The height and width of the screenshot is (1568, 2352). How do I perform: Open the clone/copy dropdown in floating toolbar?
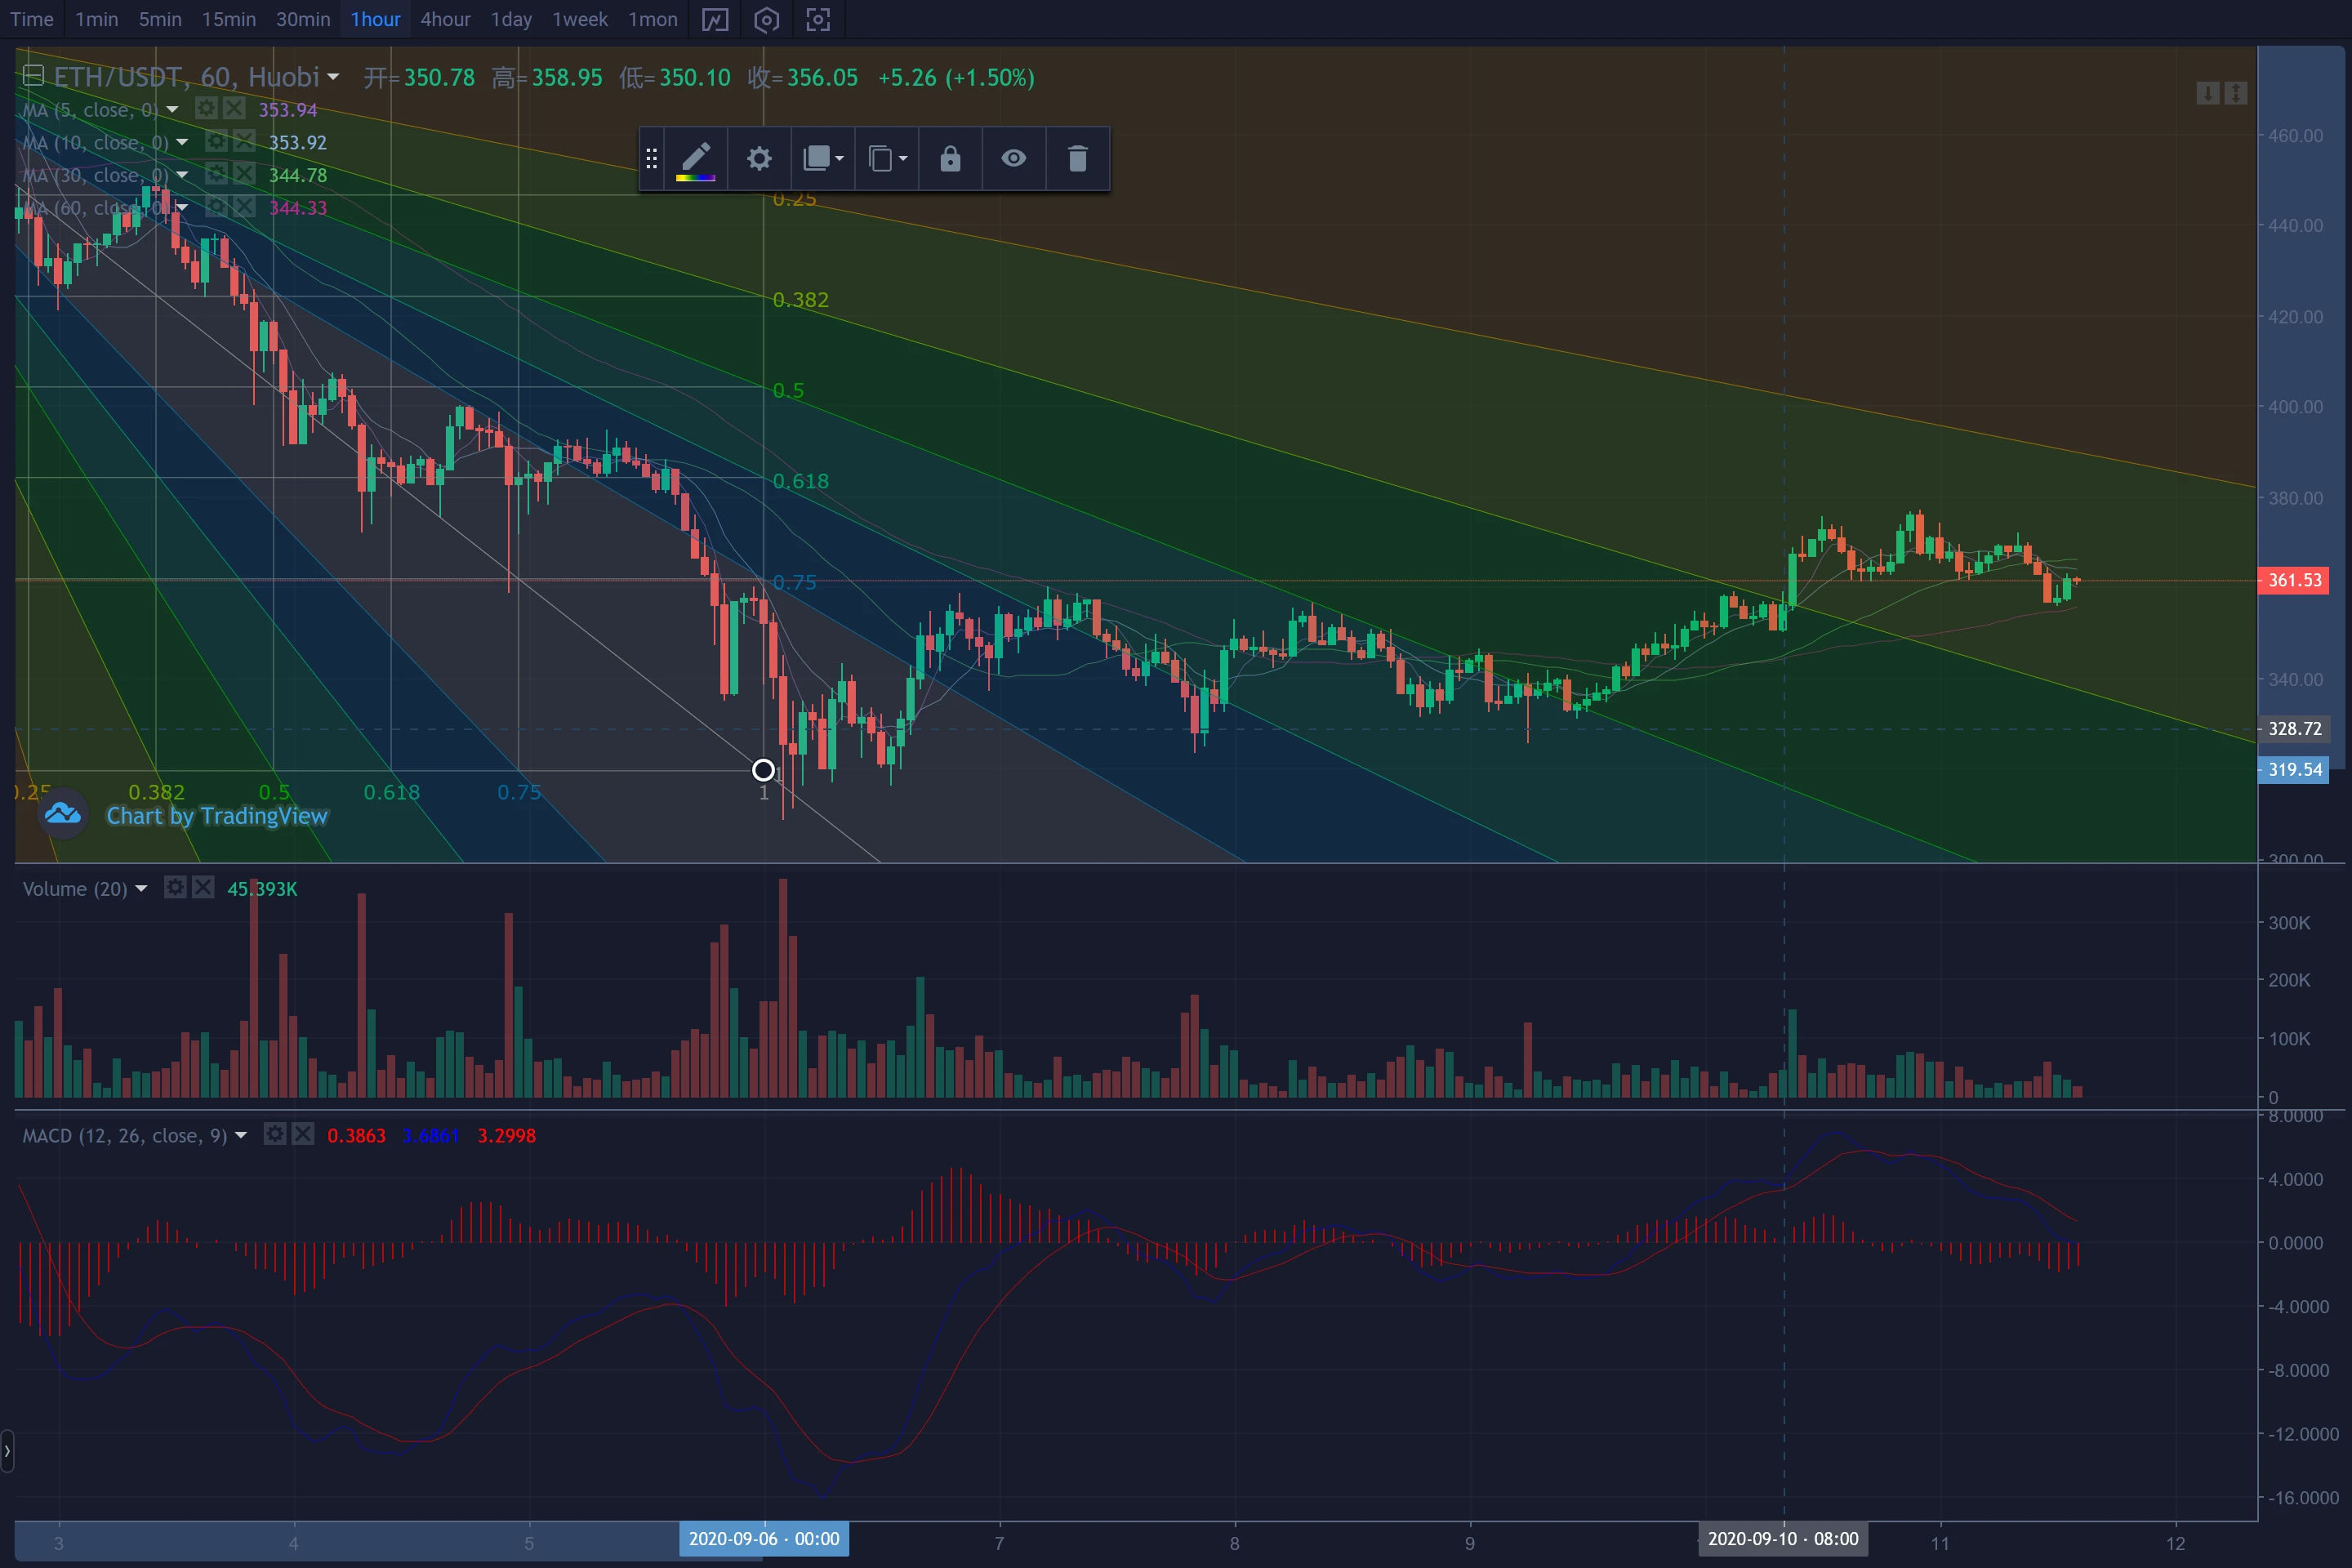point(887,158)
